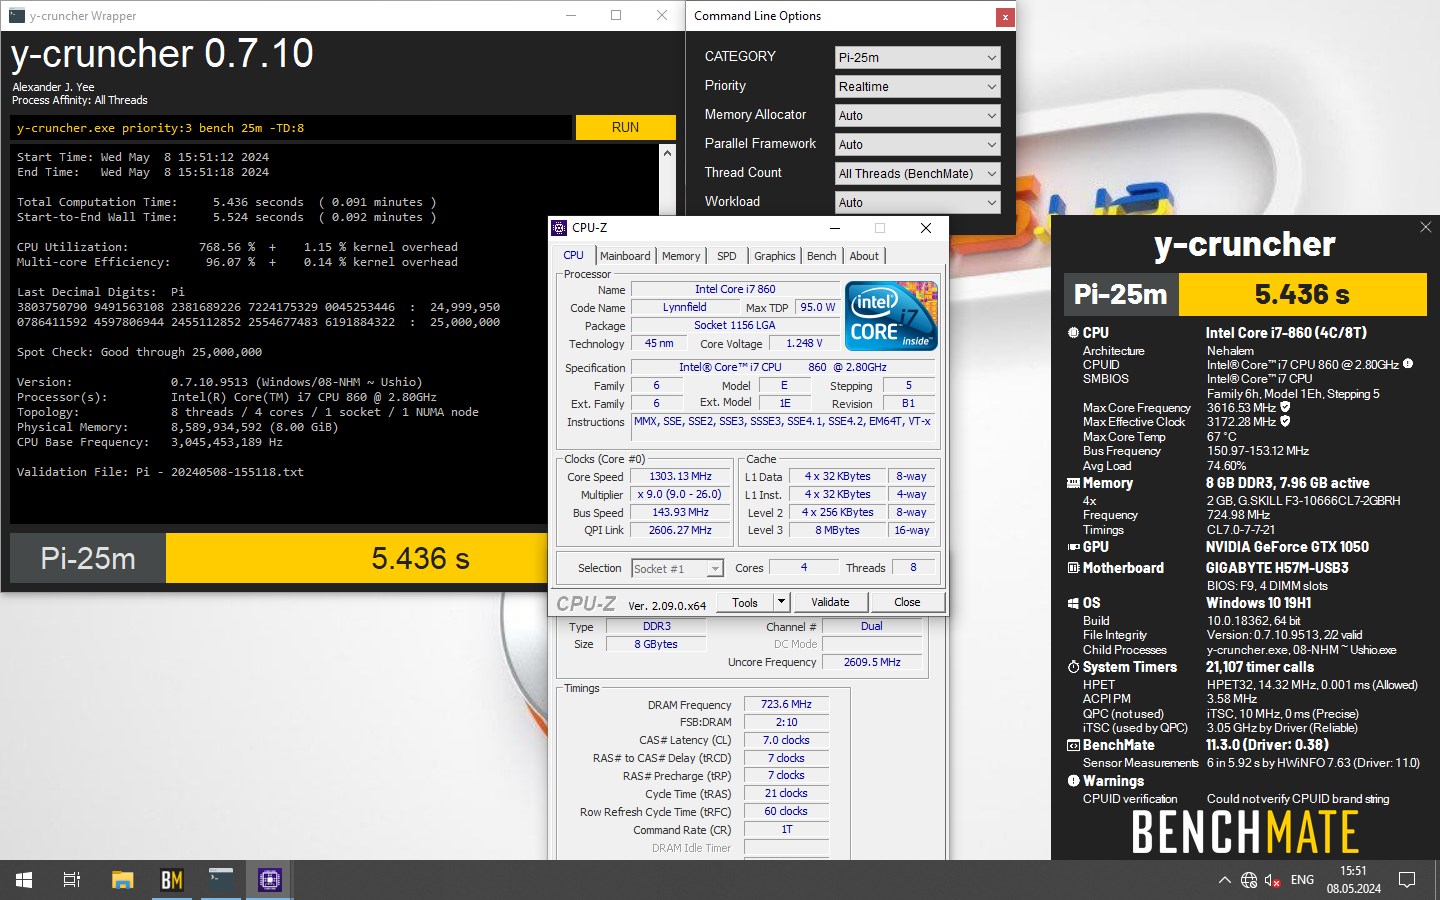Close the BenchMate y-cruncher result overlay
This screenshot has height=900, width=1440.
coord(1425,227)
